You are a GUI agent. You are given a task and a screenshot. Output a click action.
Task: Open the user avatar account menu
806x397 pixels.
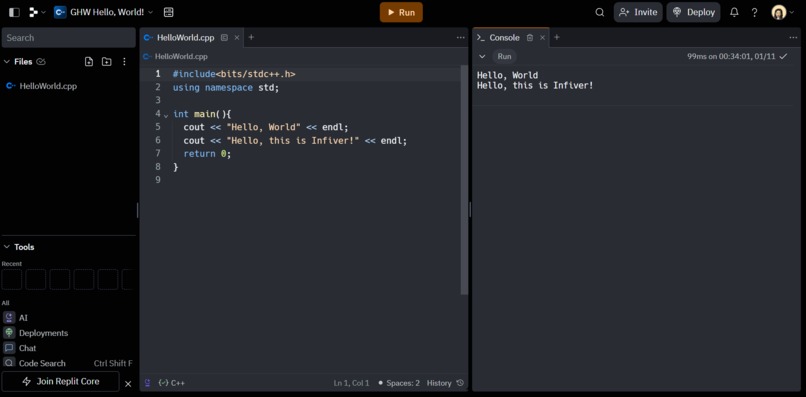[782, 12]
